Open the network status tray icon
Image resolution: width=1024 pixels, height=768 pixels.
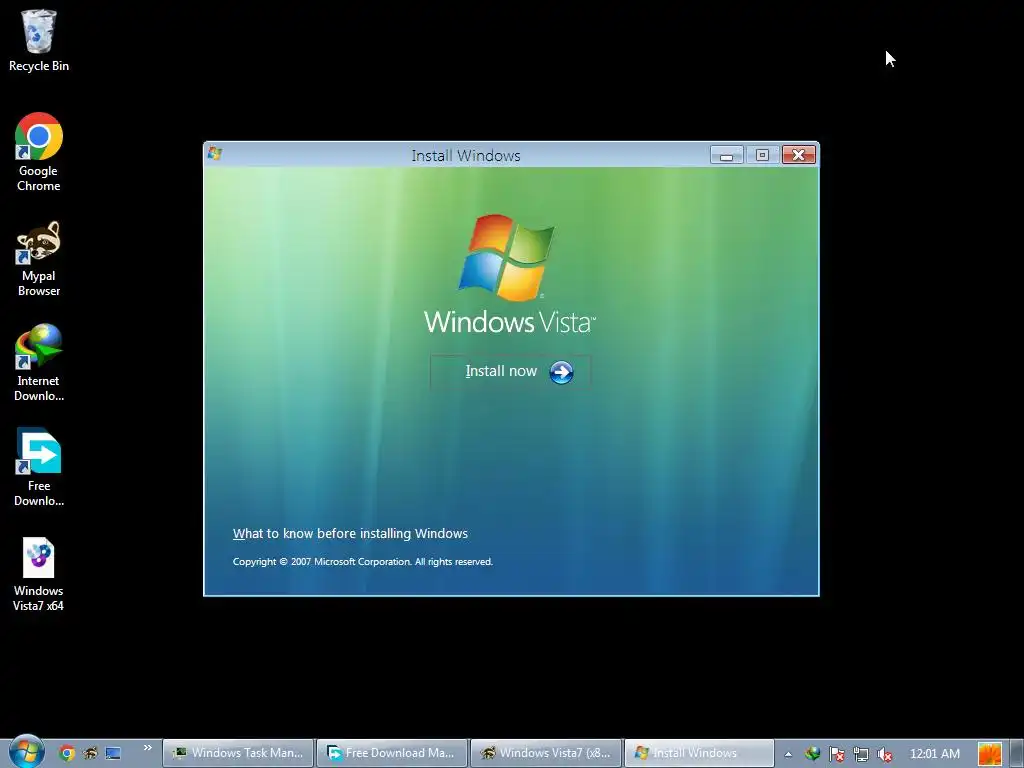[x=861, y=754]
